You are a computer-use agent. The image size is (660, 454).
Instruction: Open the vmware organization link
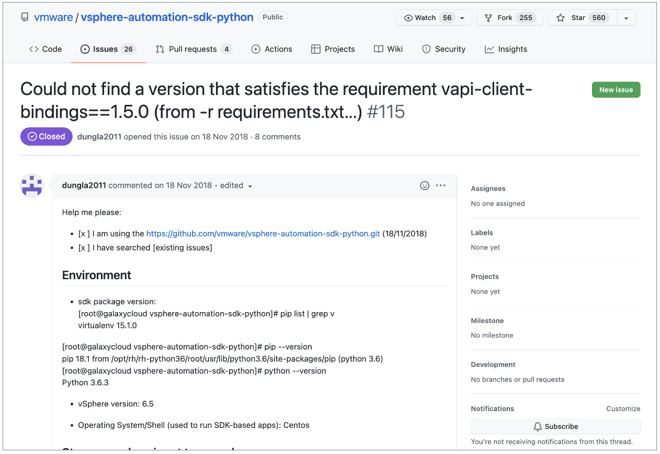[53, 17]
